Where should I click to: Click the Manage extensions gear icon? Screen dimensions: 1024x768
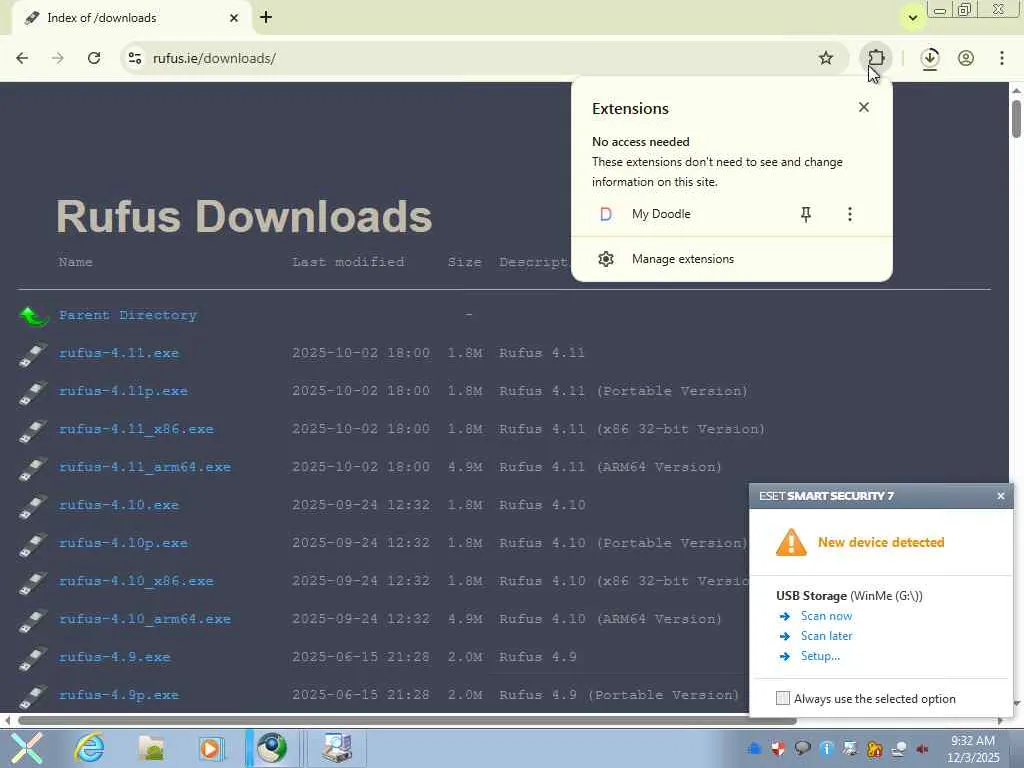click(x=606, y=259)
